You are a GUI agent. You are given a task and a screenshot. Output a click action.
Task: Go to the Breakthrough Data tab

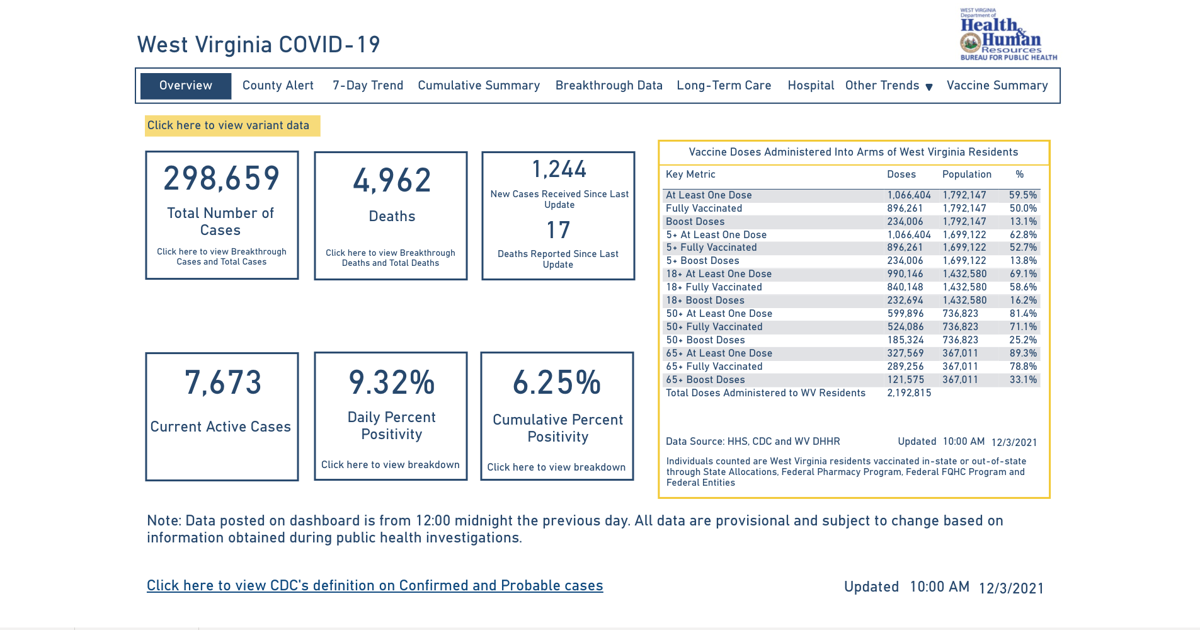coord(609,86)
